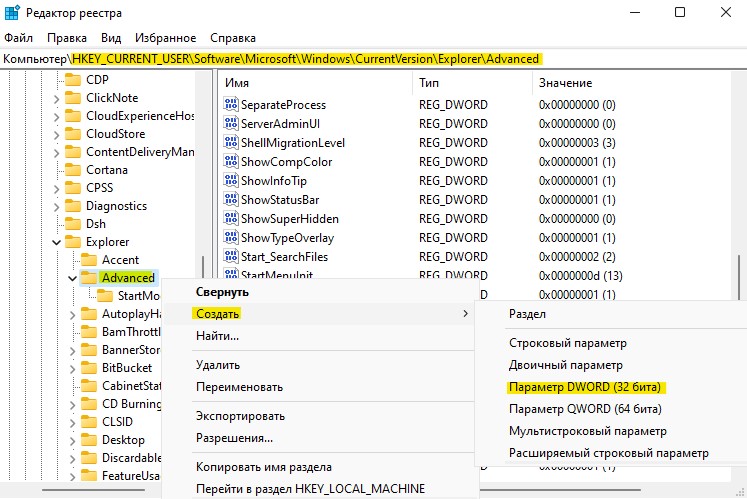
Task: Expand the CLSID tree node
Action: [x=72, y=423]
